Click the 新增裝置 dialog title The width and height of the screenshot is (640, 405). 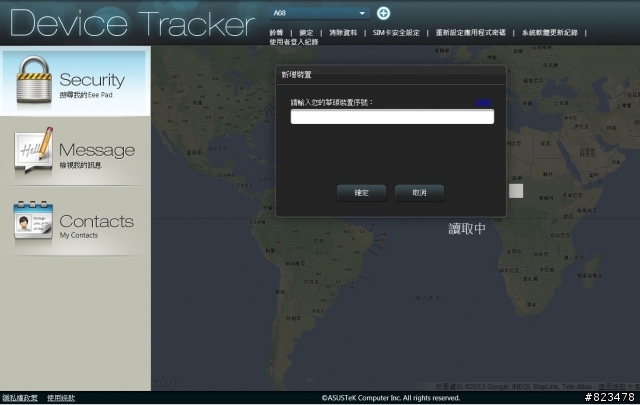pyautogui.click(x=297, y=75)
